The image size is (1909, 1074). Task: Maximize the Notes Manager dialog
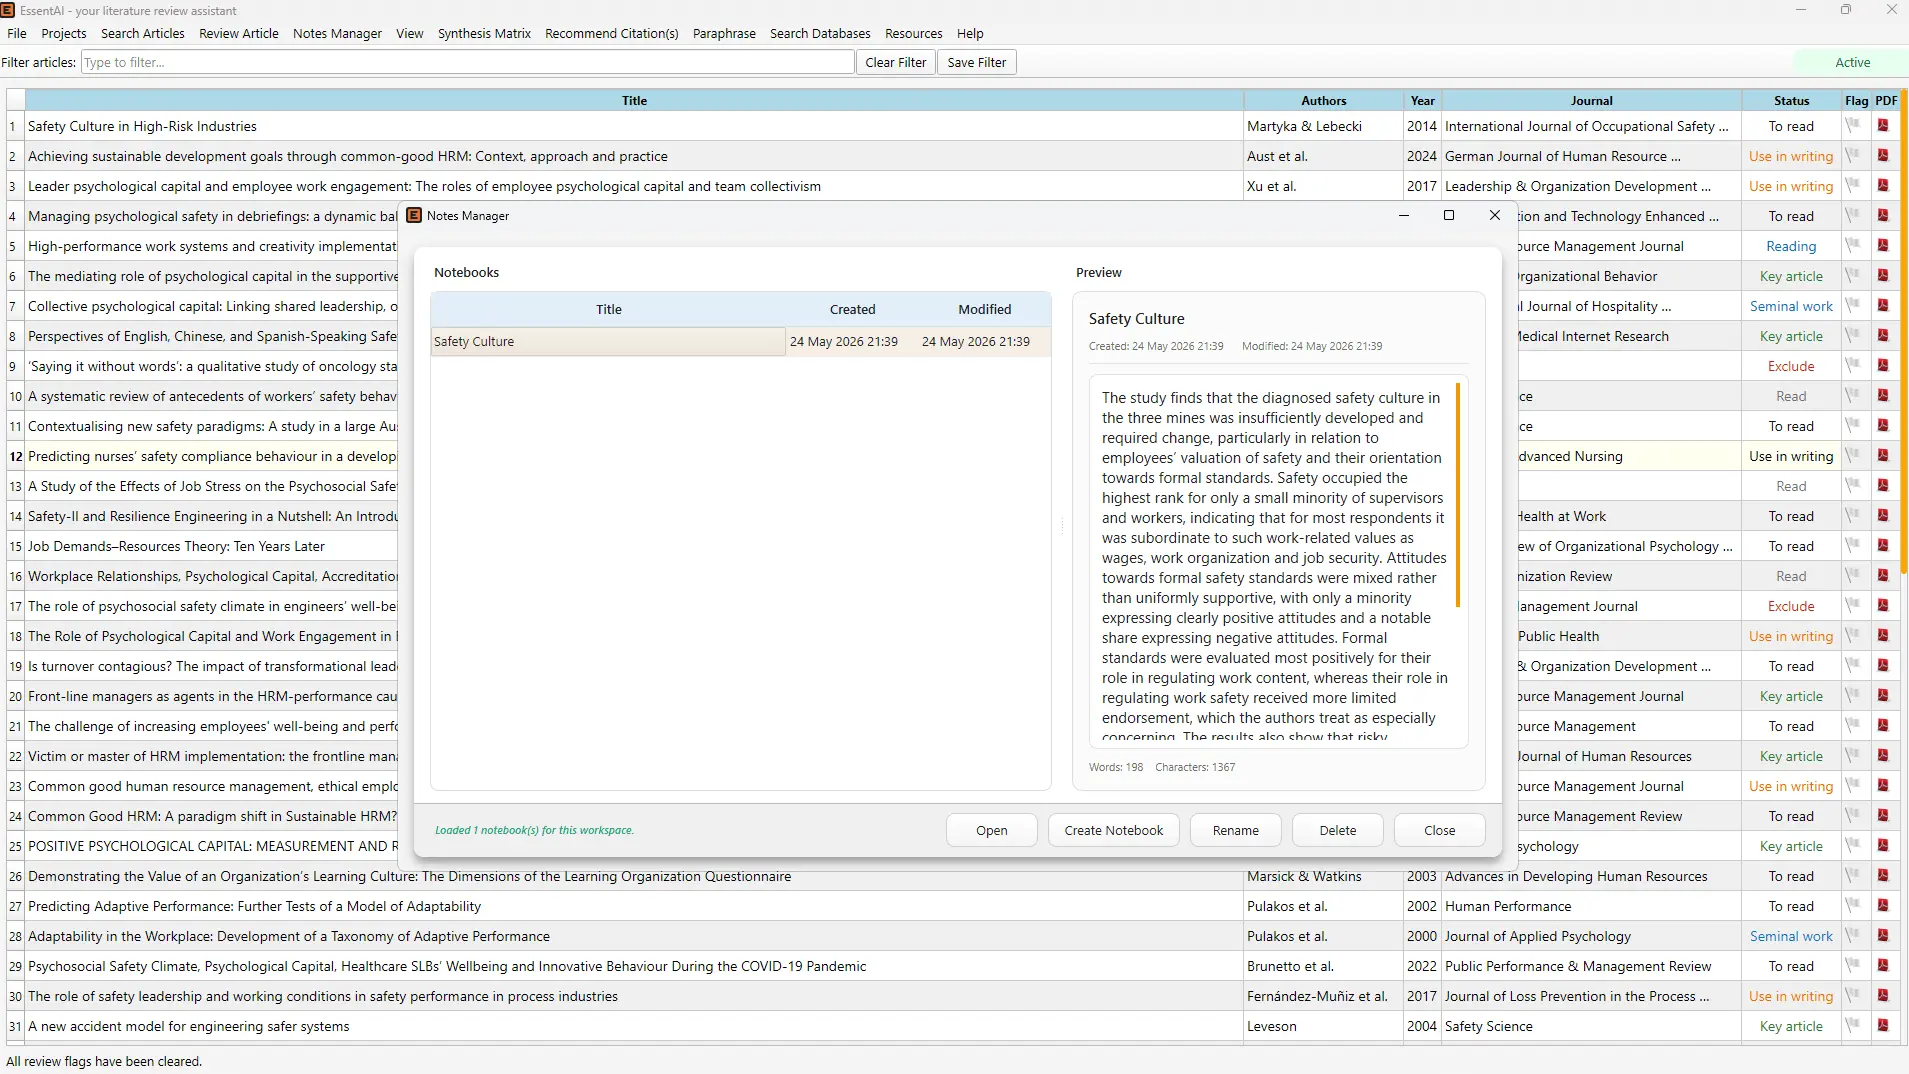pyautogui.click(x=1448, y=215)
